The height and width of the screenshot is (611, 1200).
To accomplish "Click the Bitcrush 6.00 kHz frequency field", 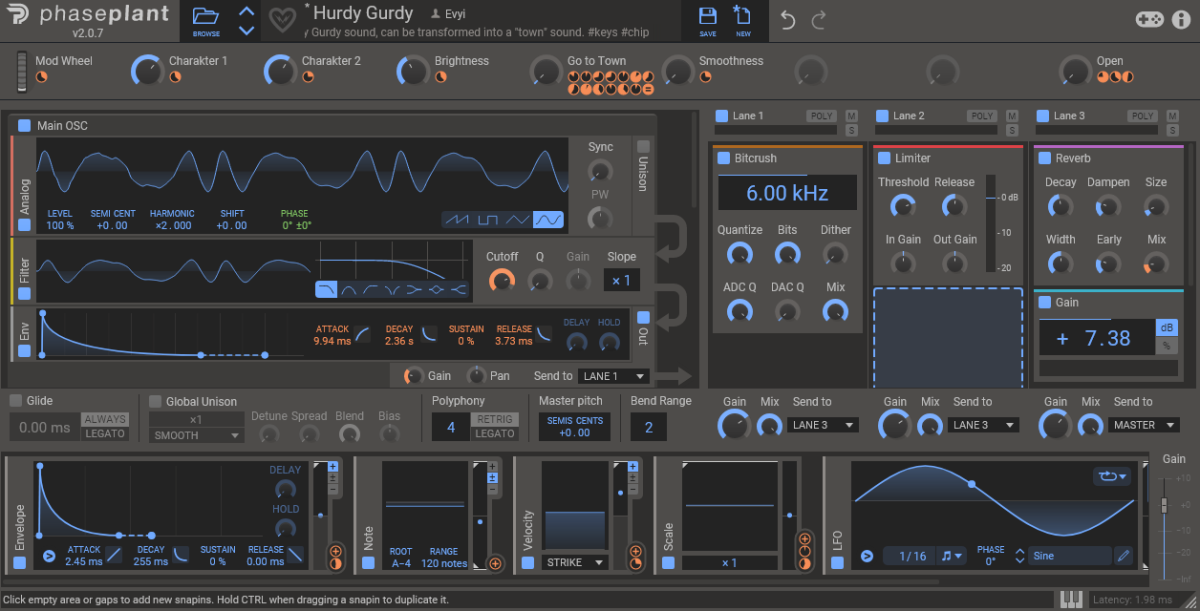I will (x=787, y=193).
